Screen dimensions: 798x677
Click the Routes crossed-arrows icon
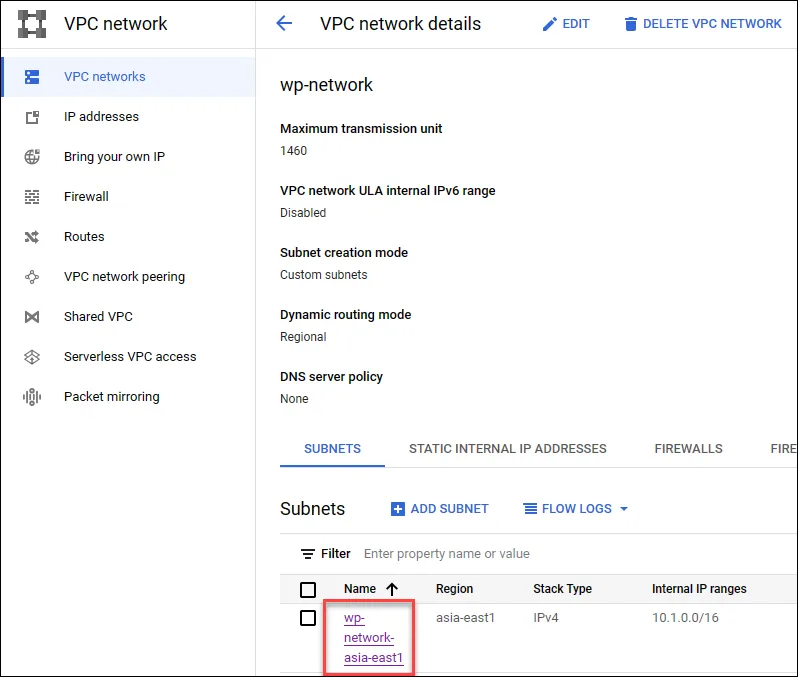(32, 237)
